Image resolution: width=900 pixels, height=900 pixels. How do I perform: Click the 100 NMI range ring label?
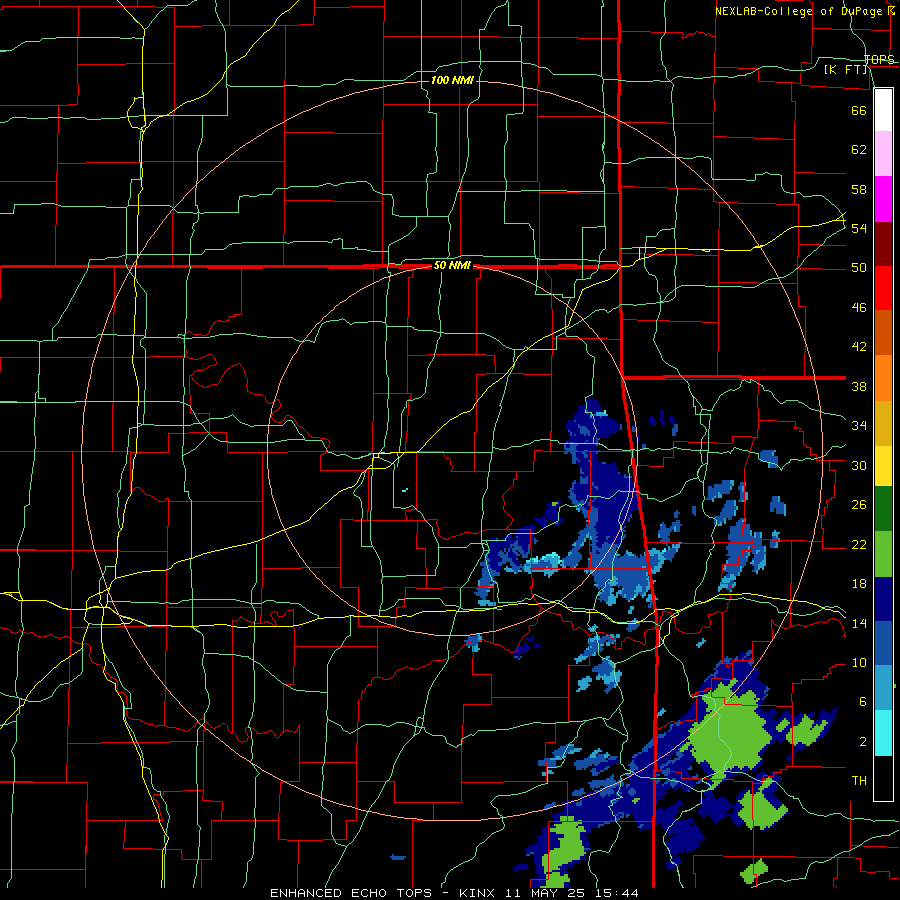point(452,80)
